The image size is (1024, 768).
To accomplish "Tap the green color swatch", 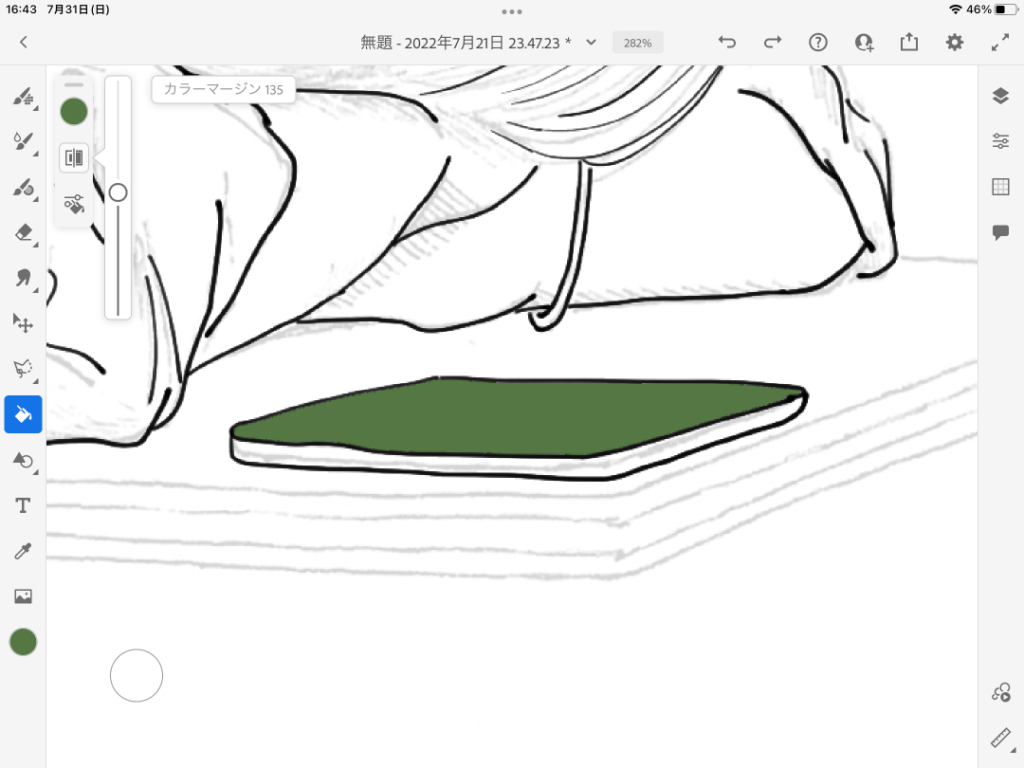I will point(22,642).
